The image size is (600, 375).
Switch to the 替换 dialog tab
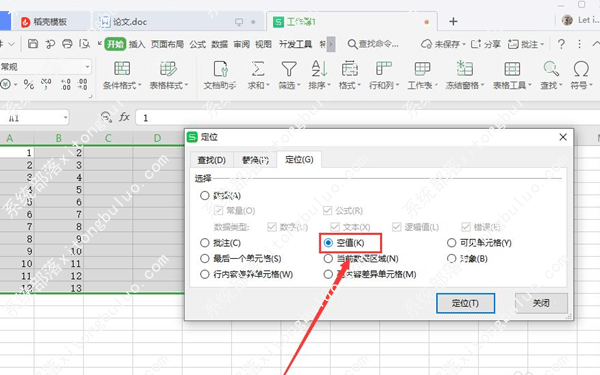pyautogui.click(x=255, y=160)
